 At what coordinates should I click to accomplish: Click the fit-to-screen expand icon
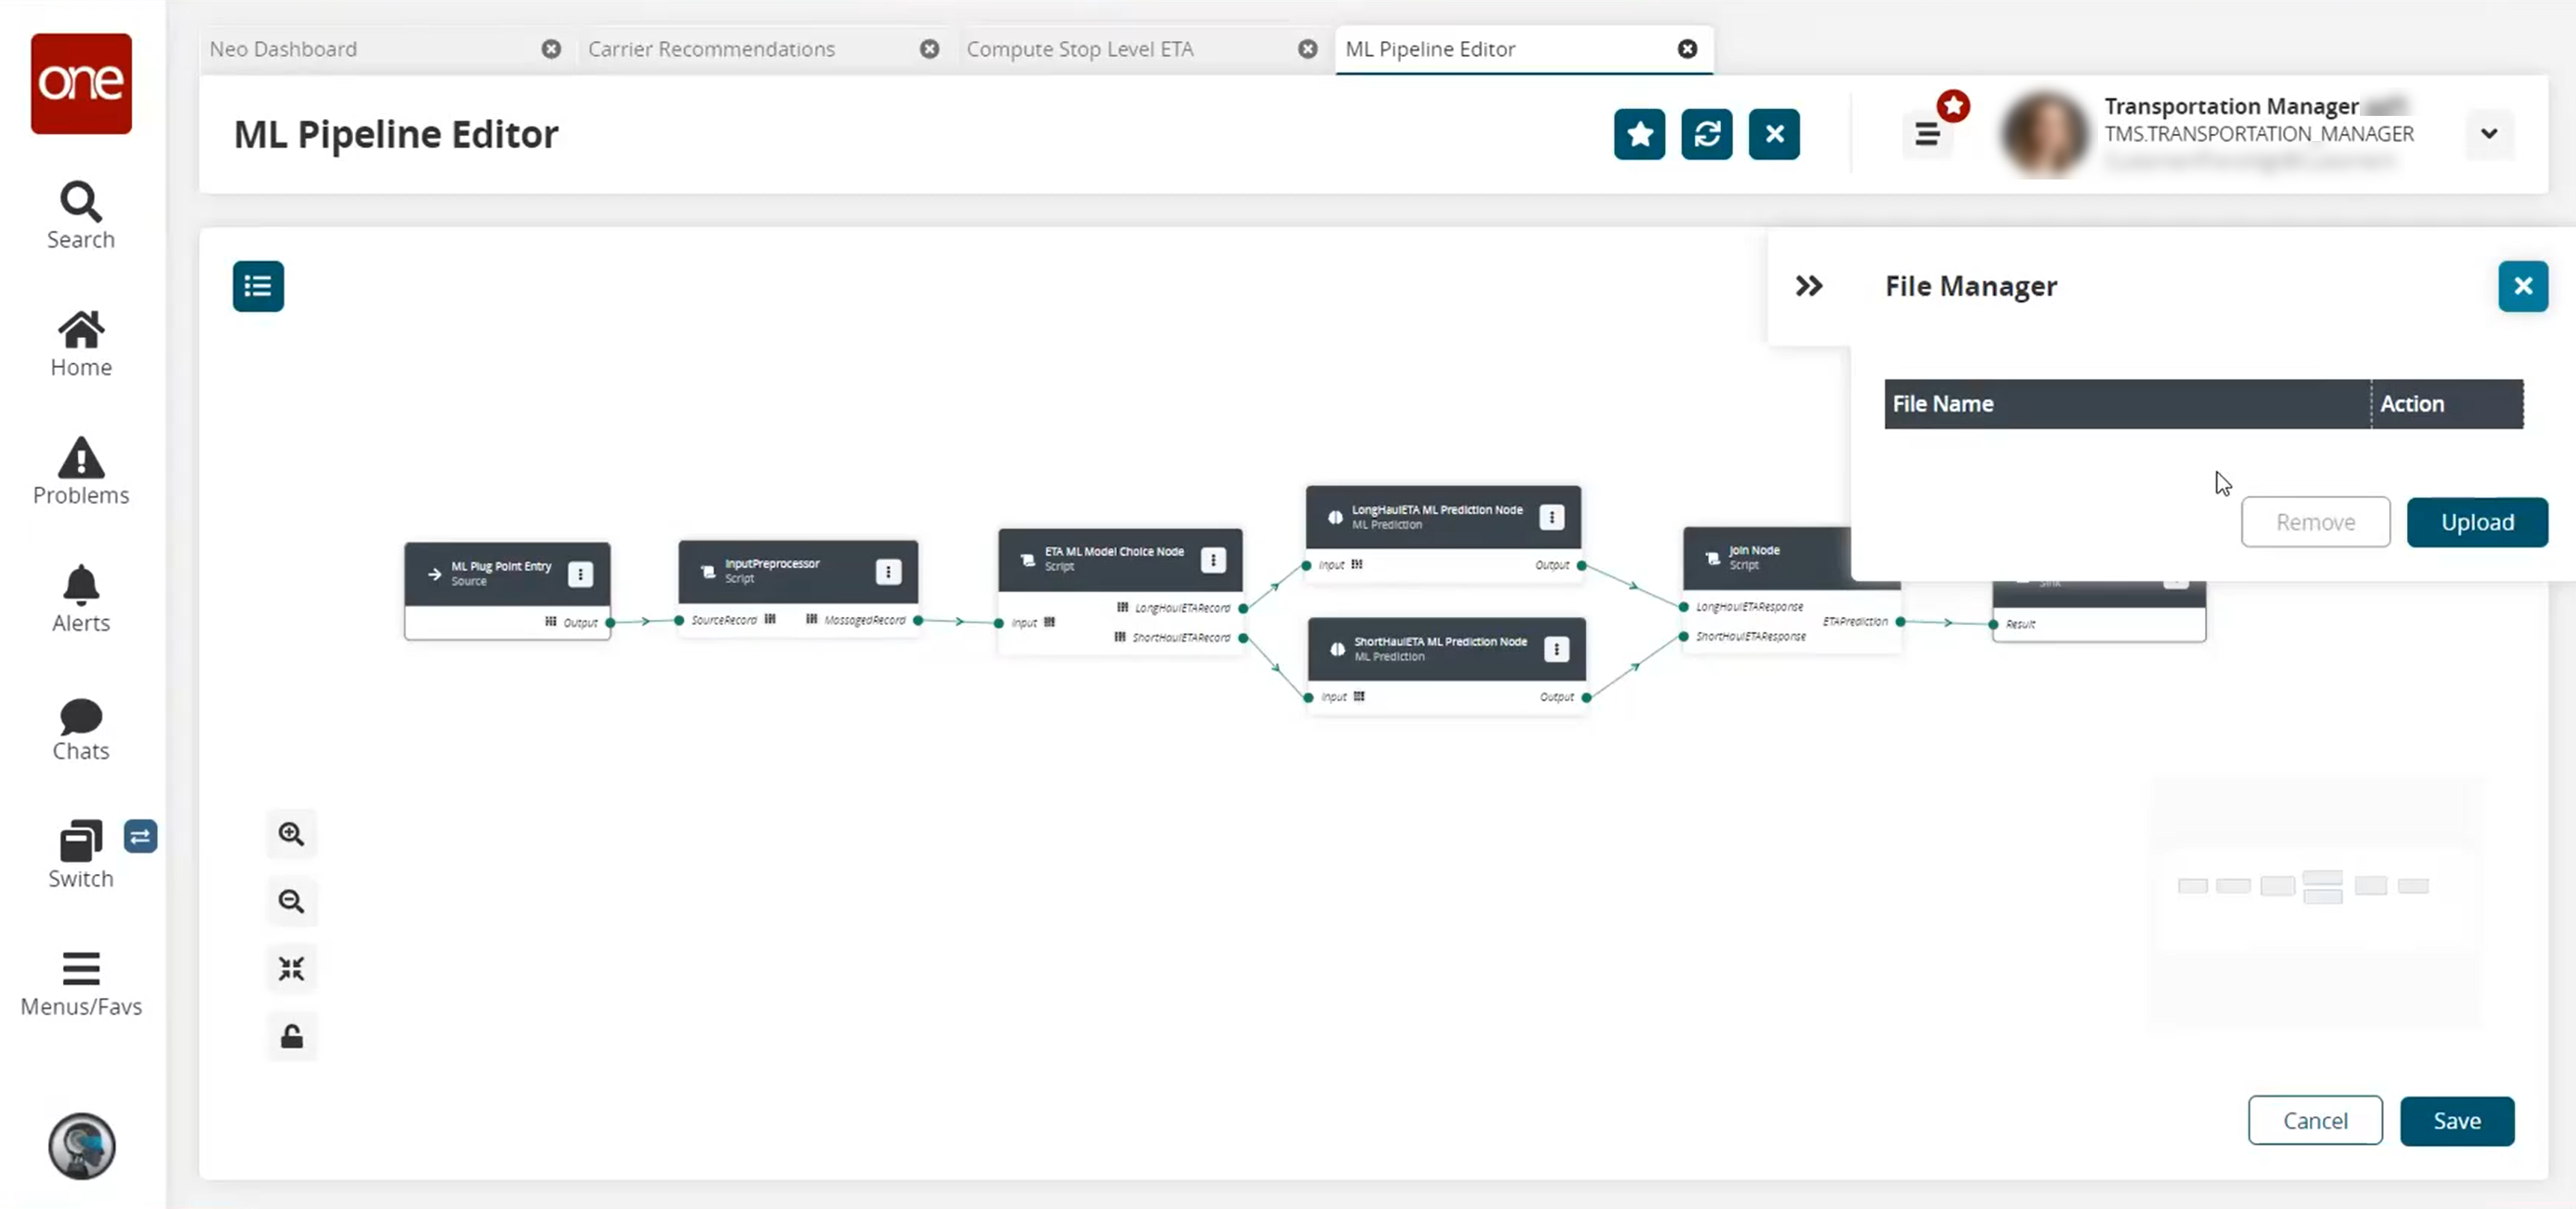tap(291, 967)
